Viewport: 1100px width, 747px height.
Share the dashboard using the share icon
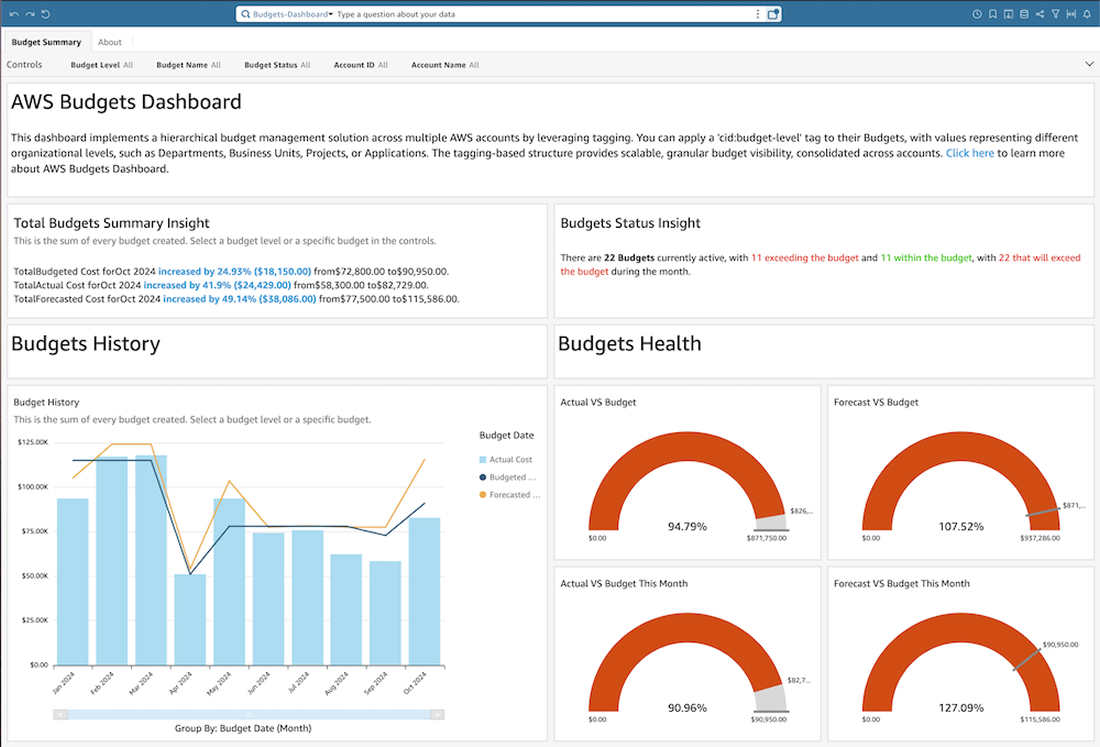click(x=1040, y=13)
